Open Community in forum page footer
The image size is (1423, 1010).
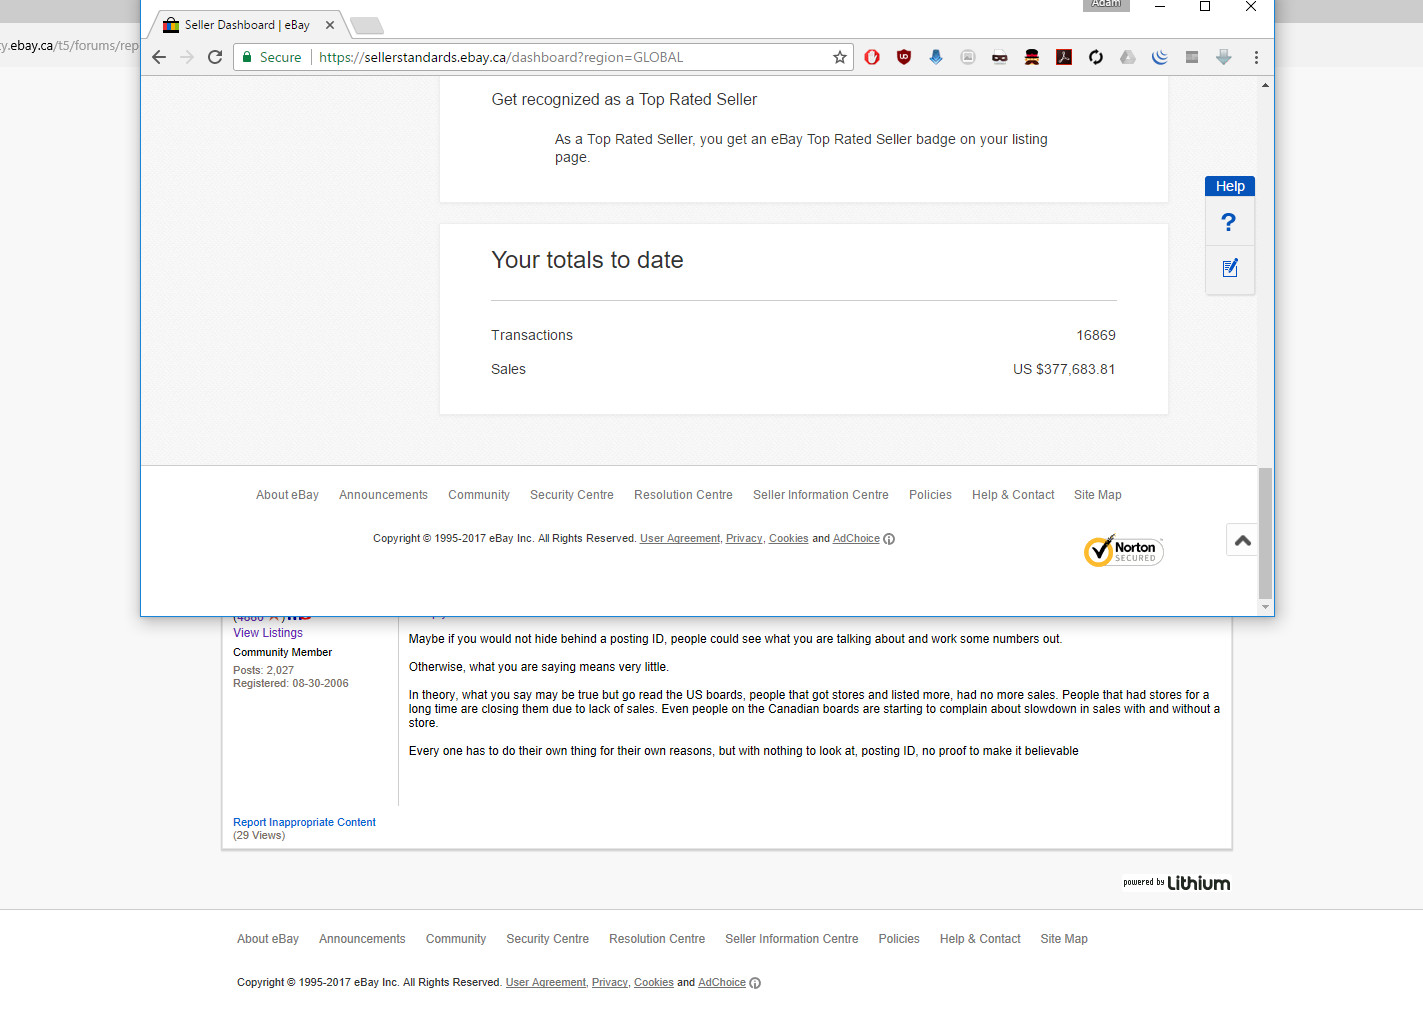[456, 939]
